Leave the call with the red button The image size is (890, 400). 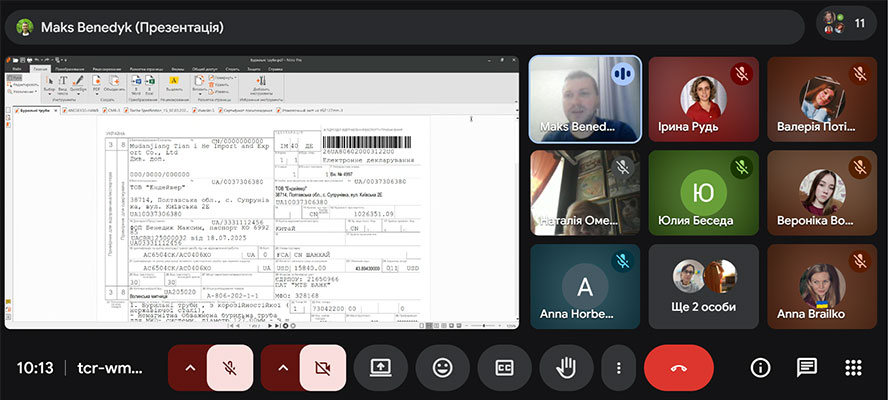click(678, 368)
